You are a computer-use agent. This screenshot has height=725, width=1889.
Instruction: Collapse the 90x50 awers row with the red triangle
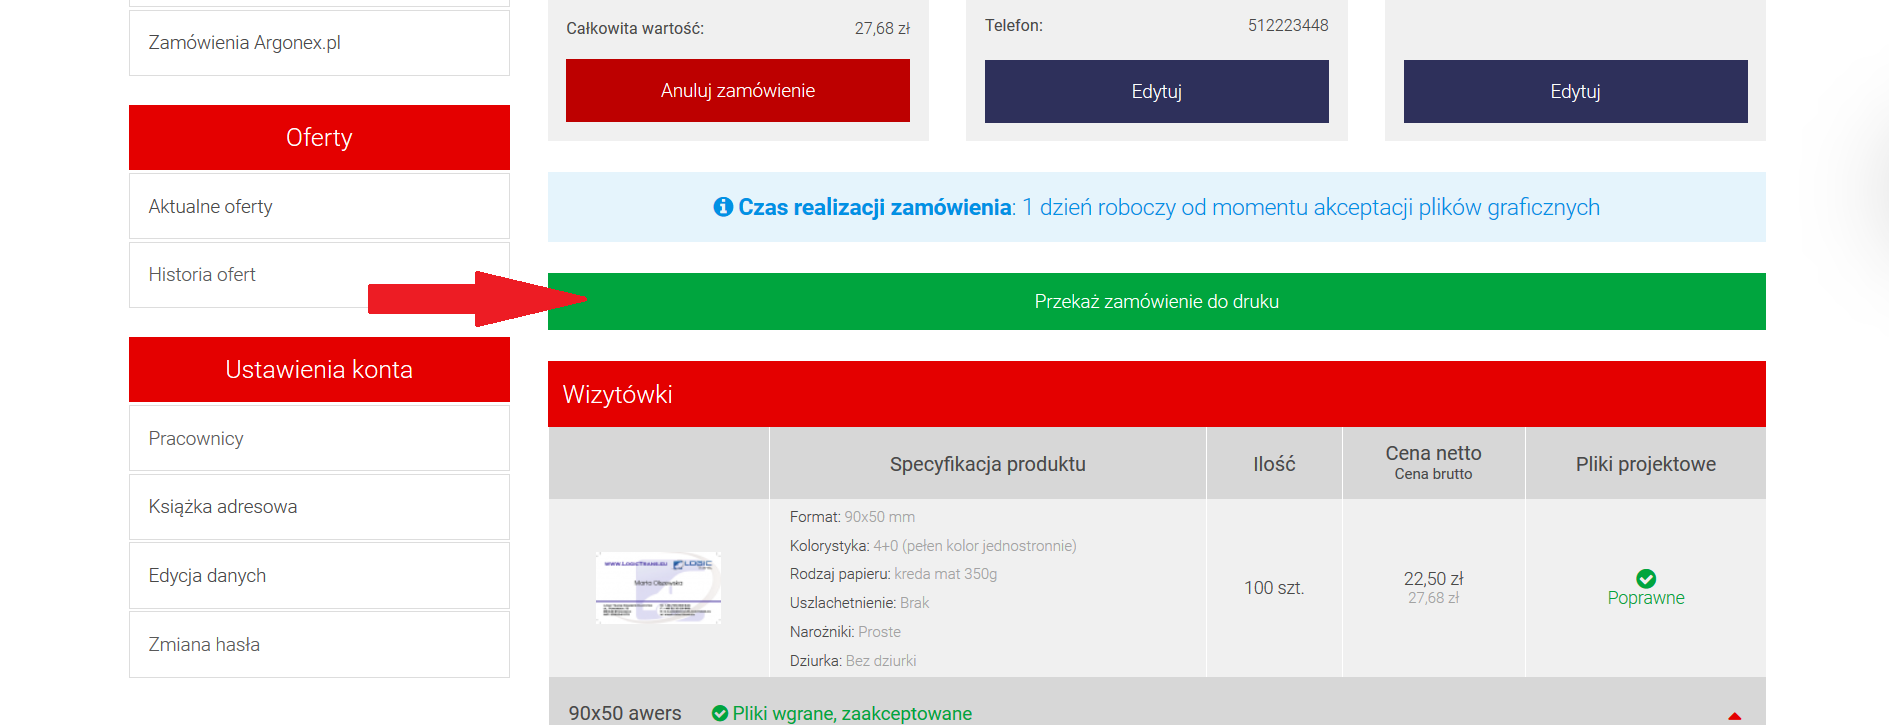click(x=1734, y=715)
